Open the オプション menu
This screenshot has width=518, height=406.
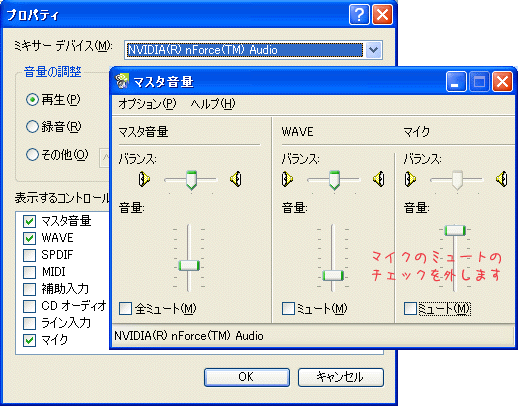[x=147, y=104]
